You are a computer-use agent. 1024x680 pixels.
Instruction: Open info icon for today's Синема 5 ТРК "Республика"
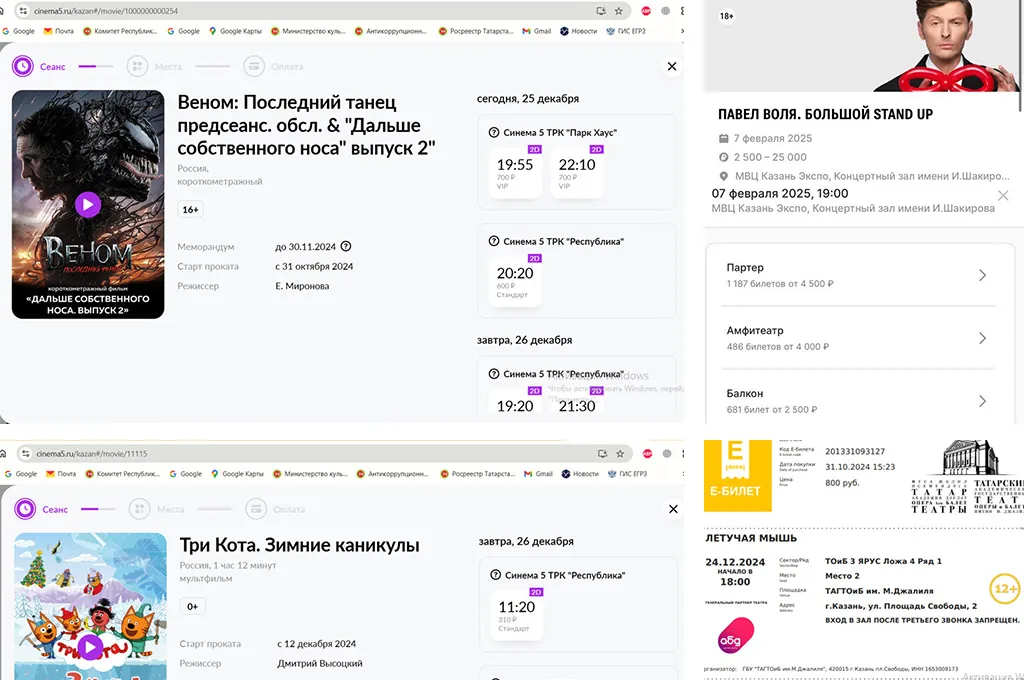coord(494,241)
